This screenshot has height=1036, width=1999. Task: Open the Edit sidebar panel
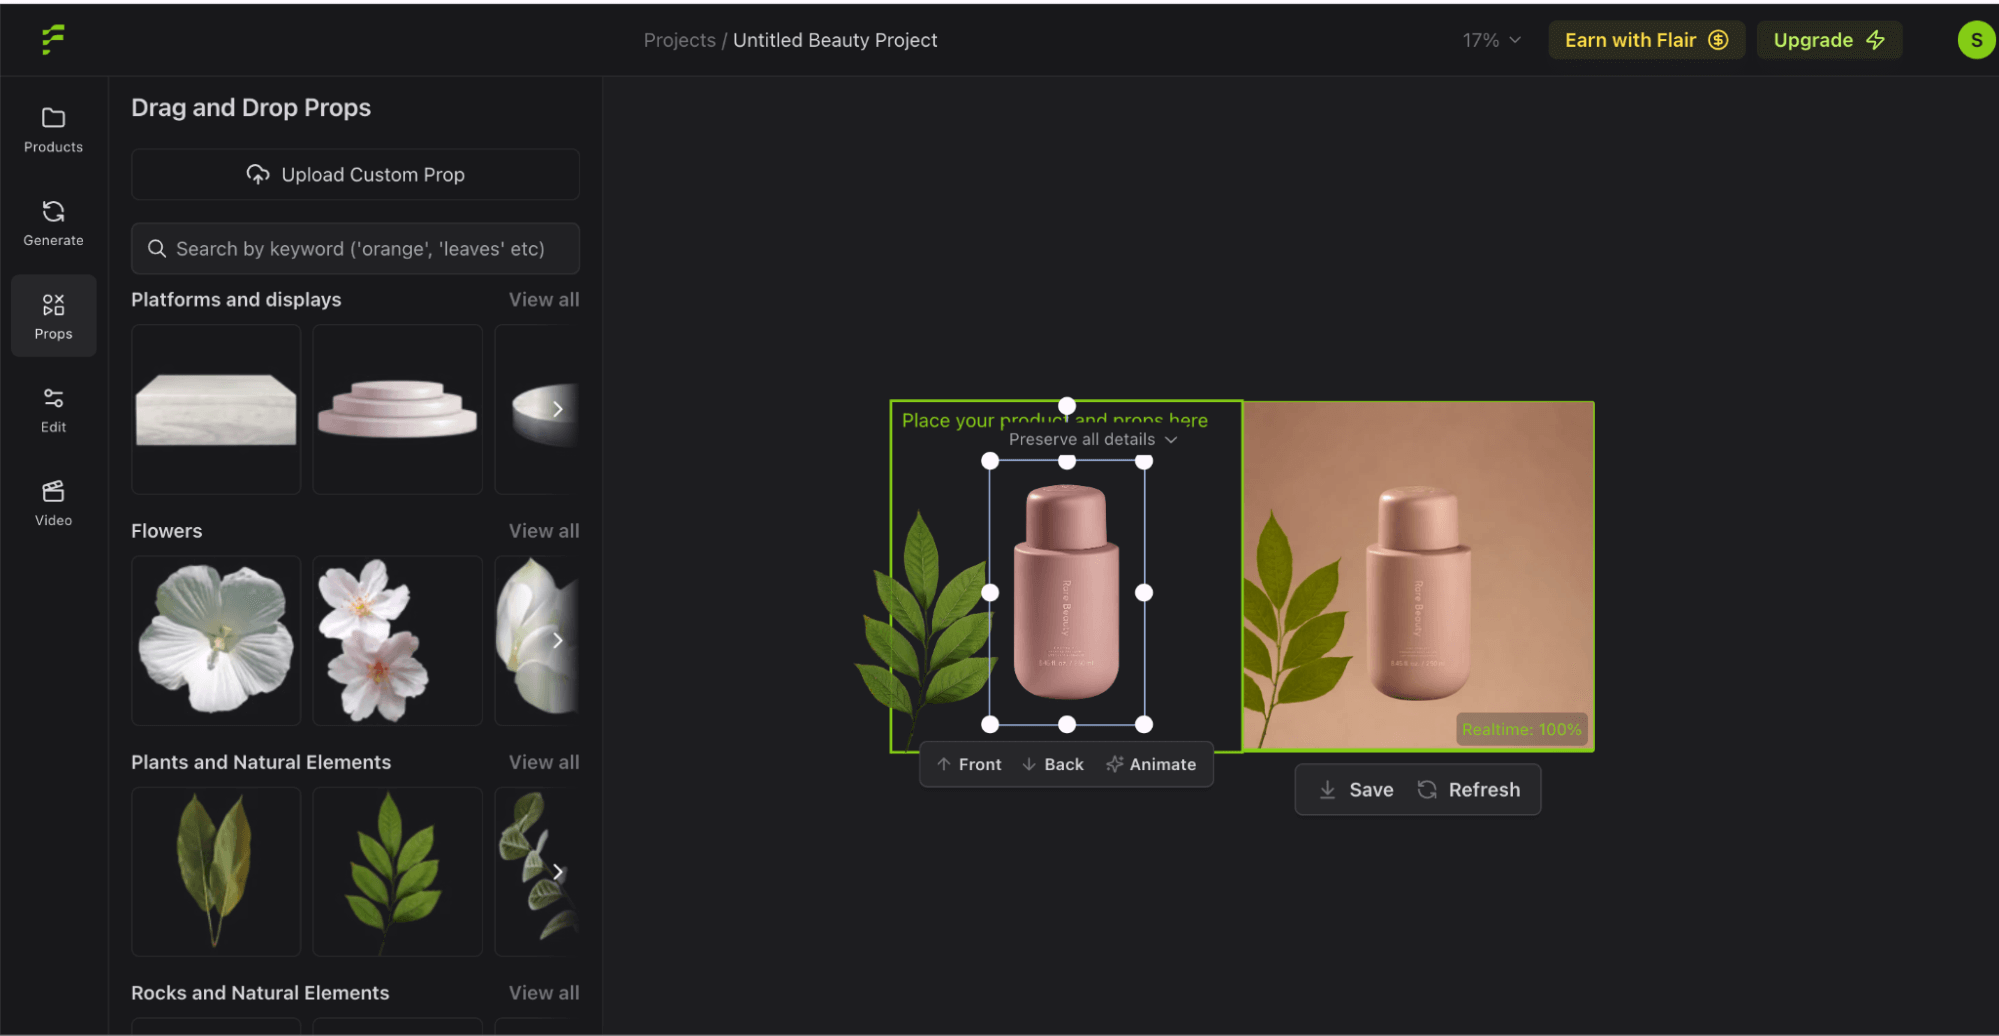pos(53,410)
